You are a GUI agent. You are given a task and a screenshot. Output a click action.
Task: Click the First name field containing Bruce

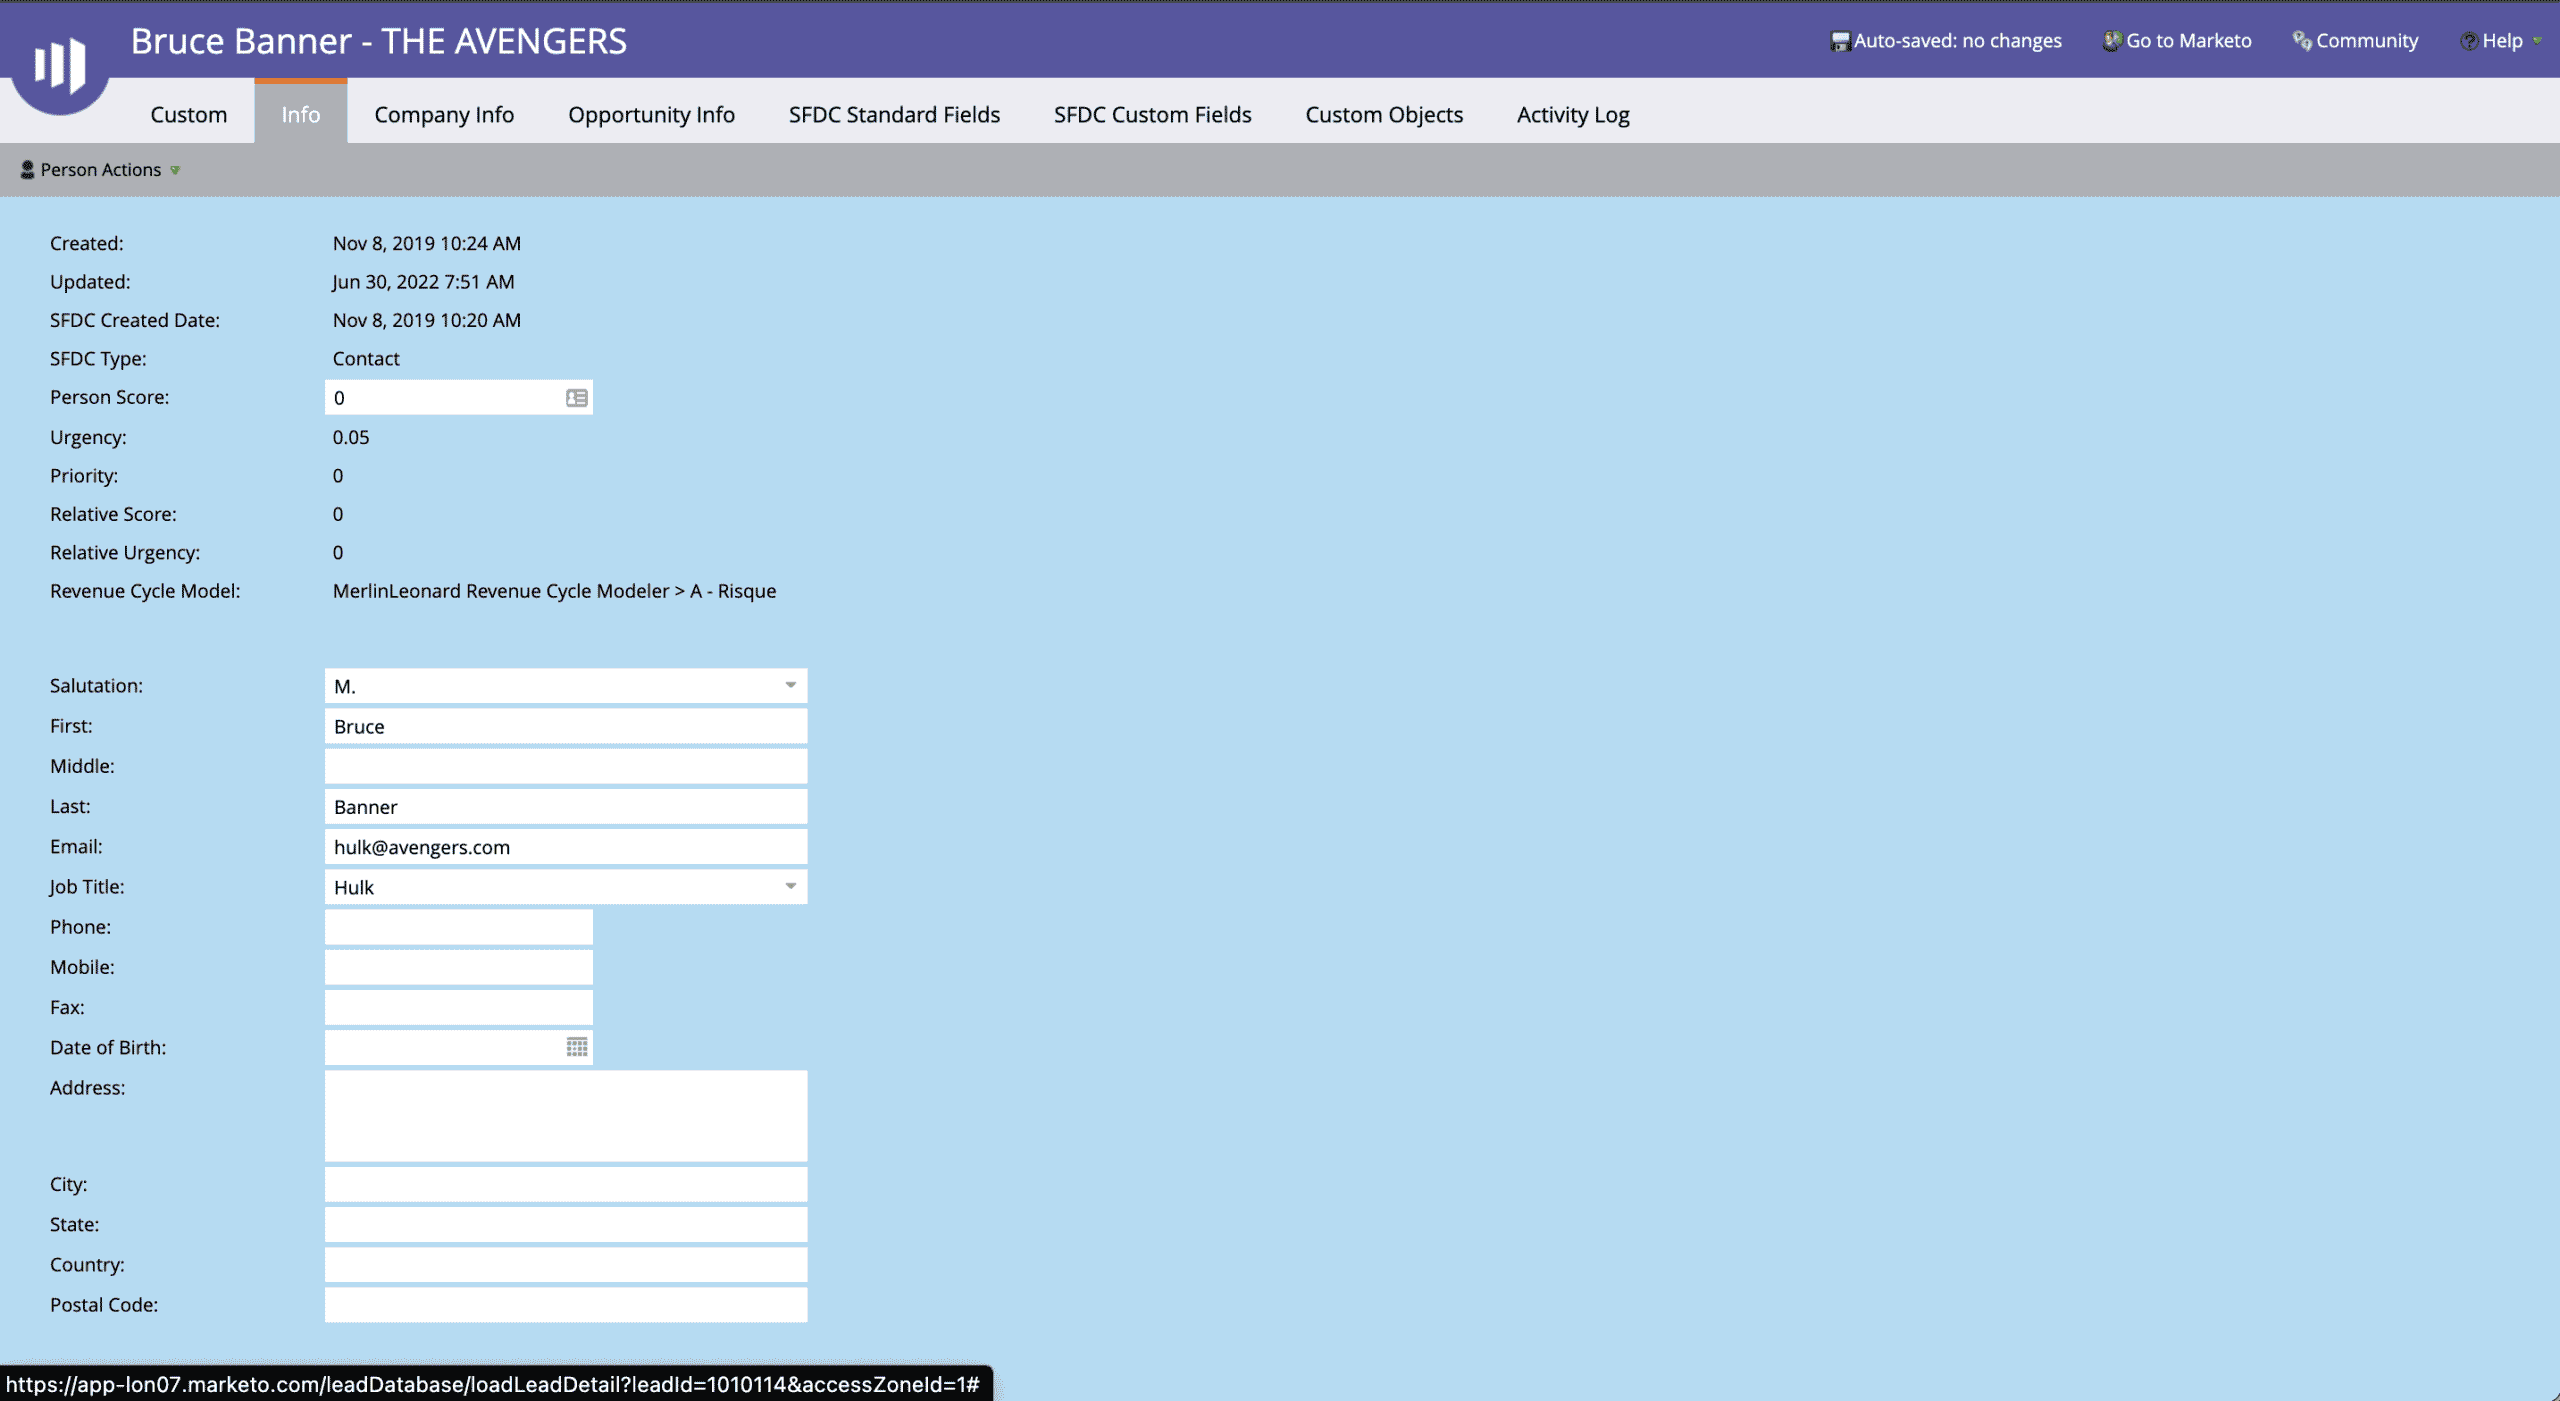[566, 726]
